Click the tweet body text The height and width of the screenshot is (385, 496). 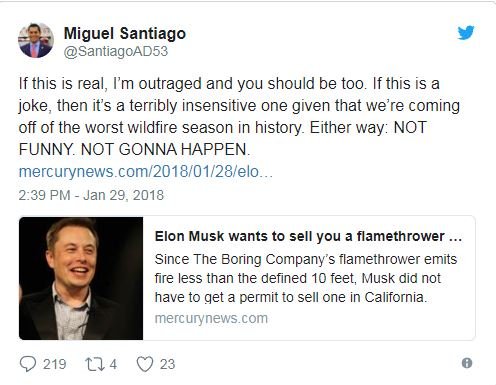pyautogui.click(x=239, y=116)
